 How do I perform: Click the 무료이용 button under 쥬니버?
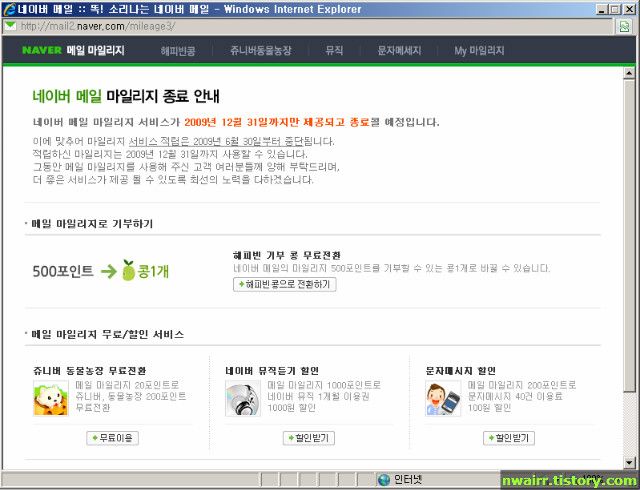tap(113, 438)
